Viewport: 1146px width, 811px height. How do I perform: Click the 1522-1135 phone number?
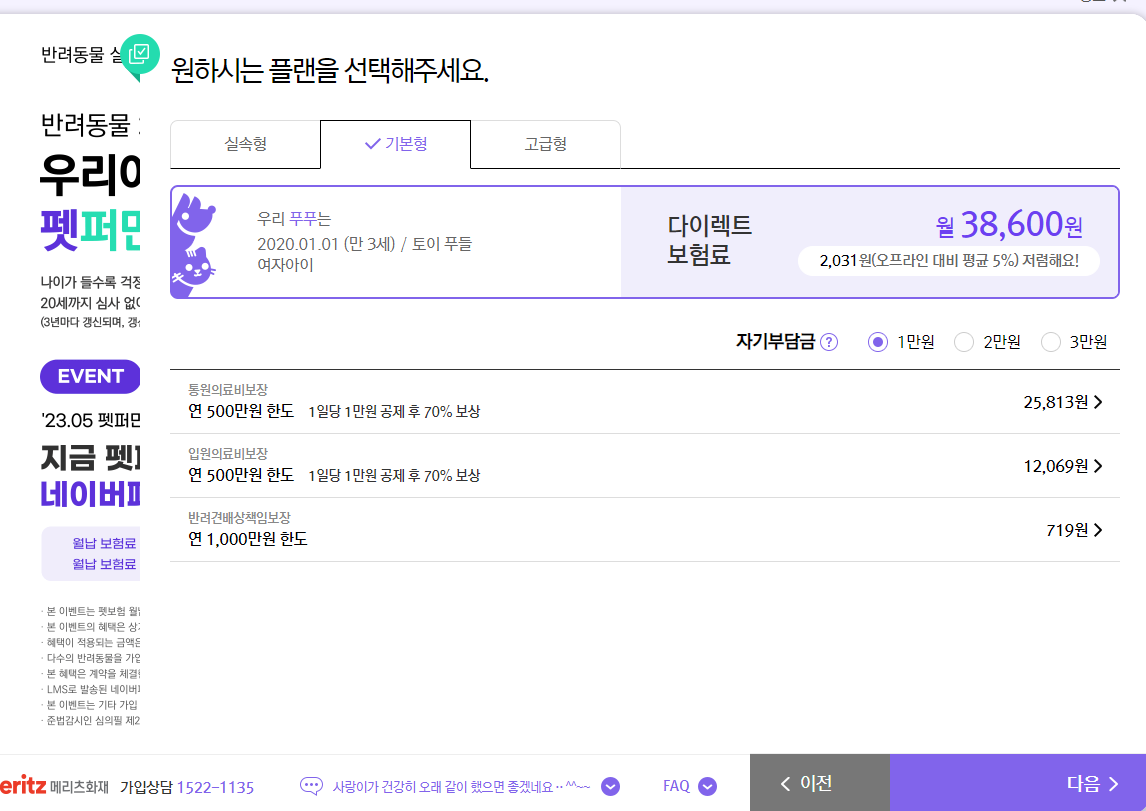click(x=215, y=788)
